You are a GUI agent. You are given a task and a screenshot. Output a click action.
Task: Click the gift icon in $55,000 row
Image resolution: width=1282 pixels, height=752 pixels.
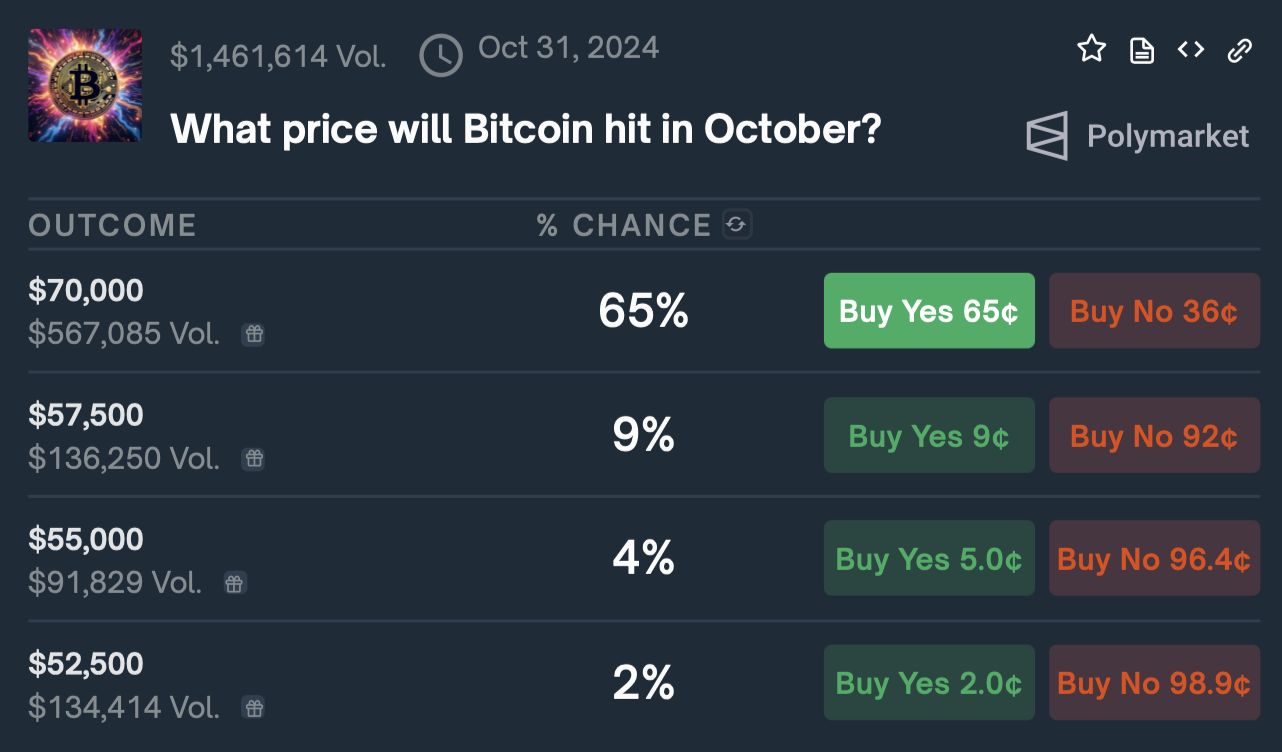[x=235, y=583]
